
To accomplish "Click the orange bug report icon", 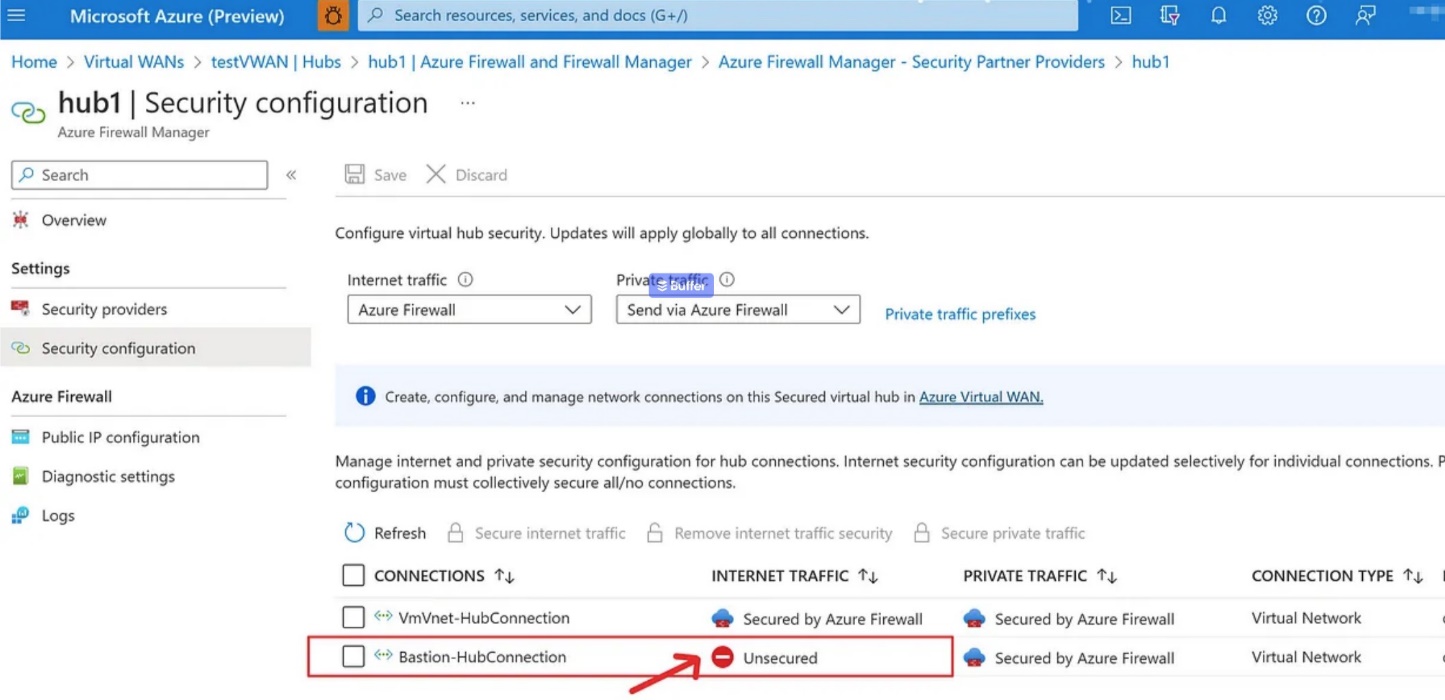I will tap(332, 16).
